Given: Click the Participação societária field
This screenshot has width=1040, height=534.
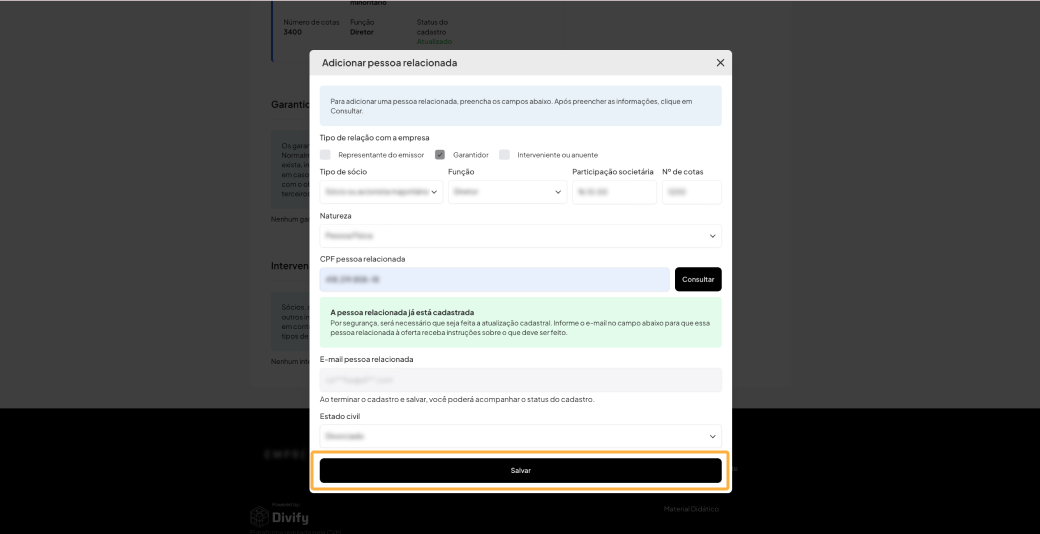Looking at the screenshot, I should click(614, 192).
